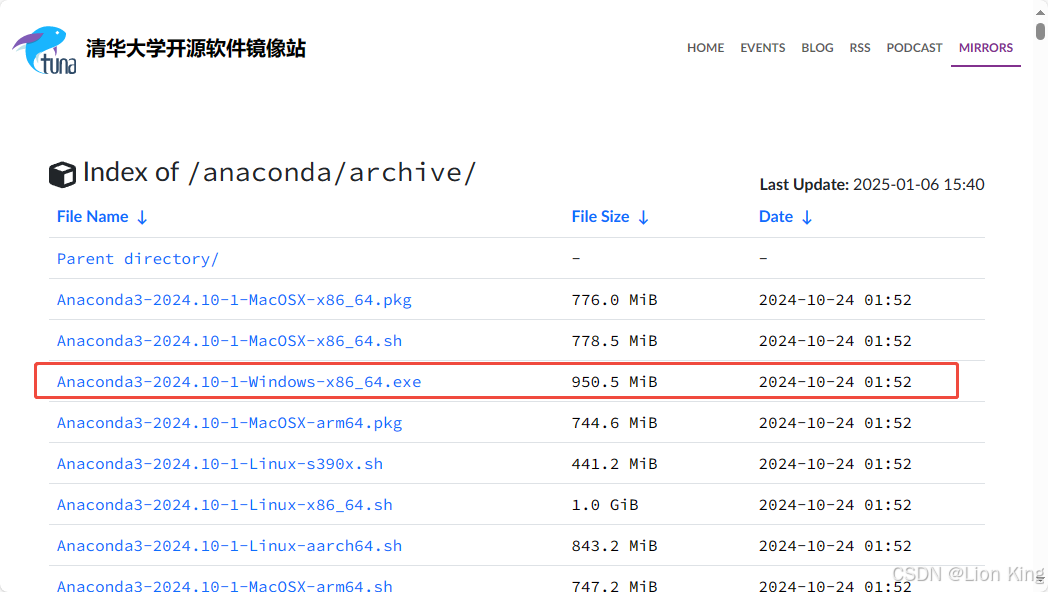Screen dimensions: 1048x592
Task: Click the Windows exe row date
Action: click(x=835, y=382)
